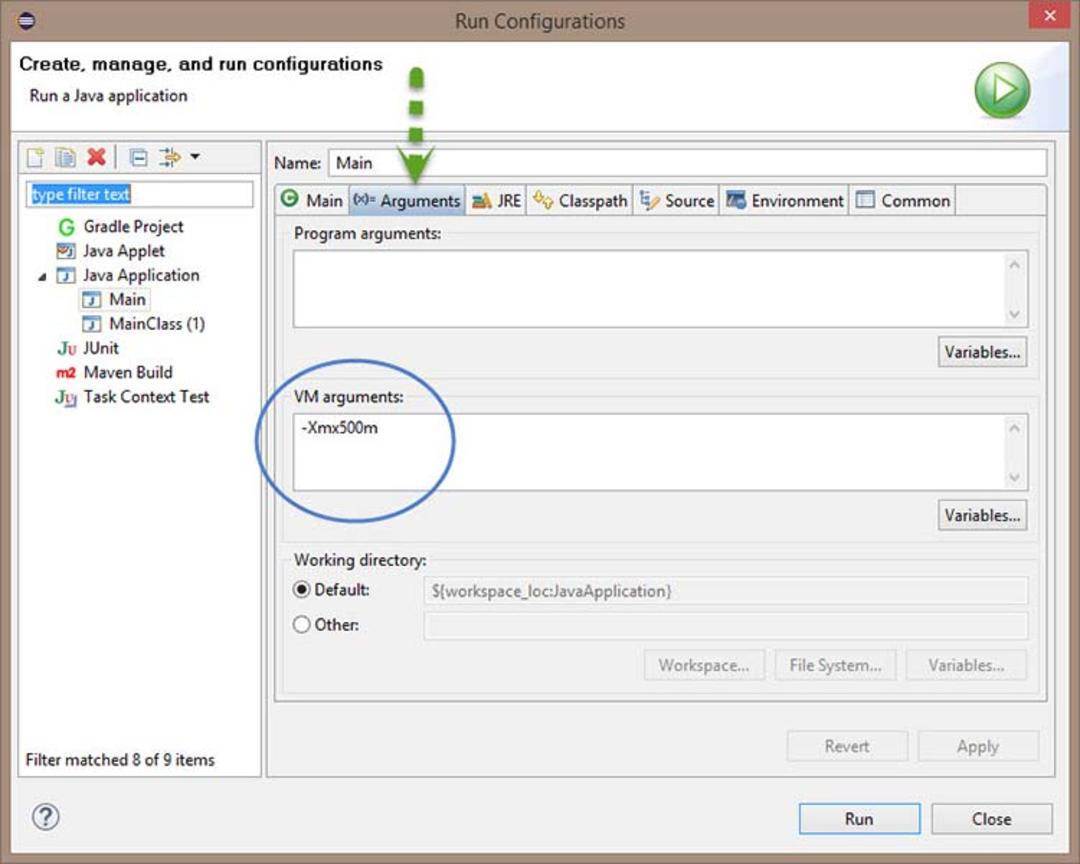Viewport: 1080px width, 864px height.
Task: Click the Duplicate launch configuration icon
Action: tap(65, 158)
